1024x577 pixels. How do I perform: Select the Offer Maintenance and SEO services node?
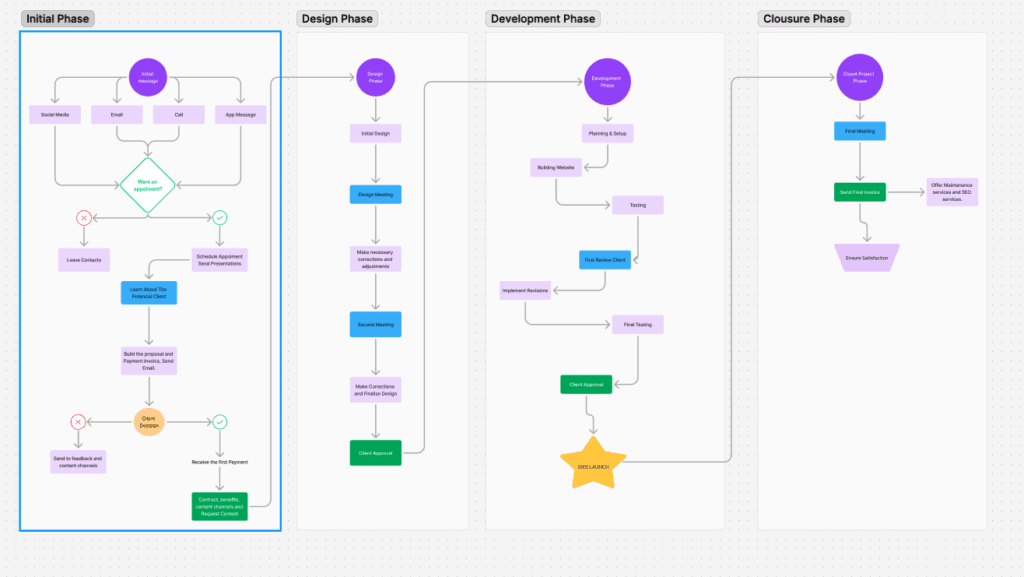952,193
